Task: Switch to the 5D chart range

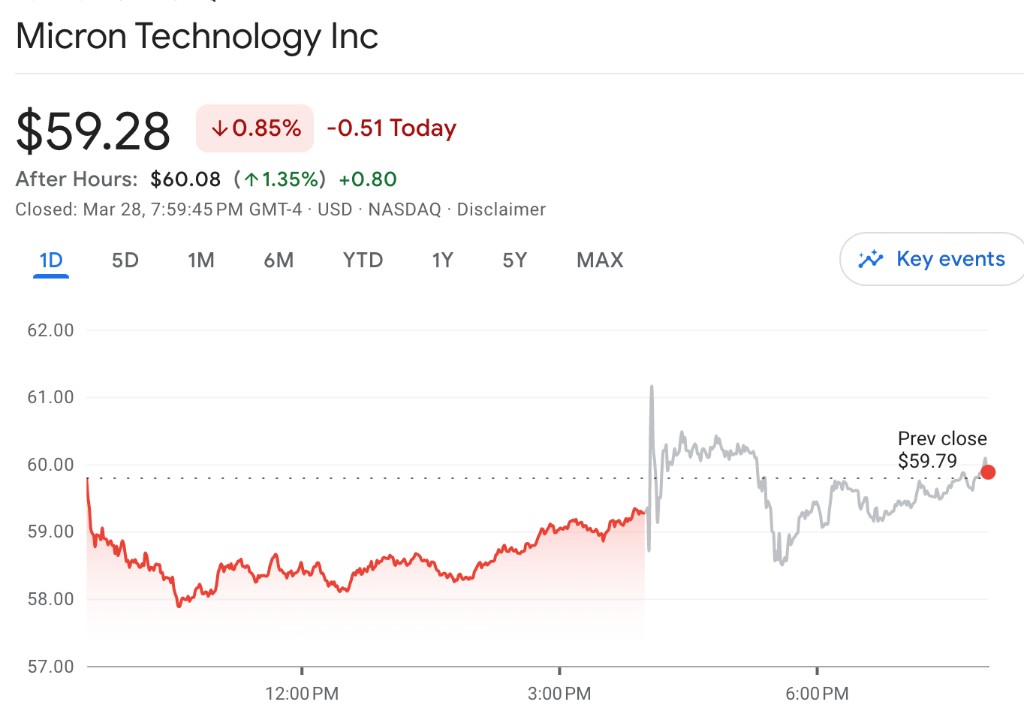Action: coord(125,260)
